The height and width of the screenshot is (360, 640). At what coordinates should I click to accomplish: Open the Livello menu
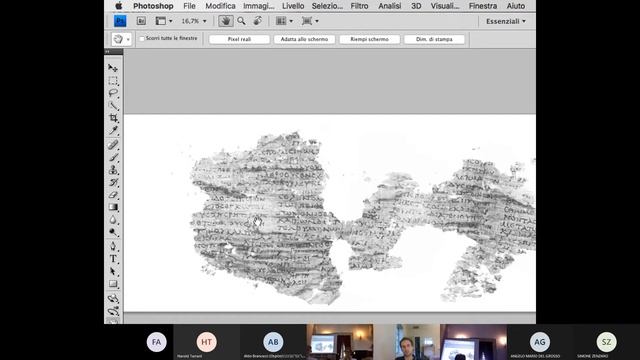click(x=293, y=6)
